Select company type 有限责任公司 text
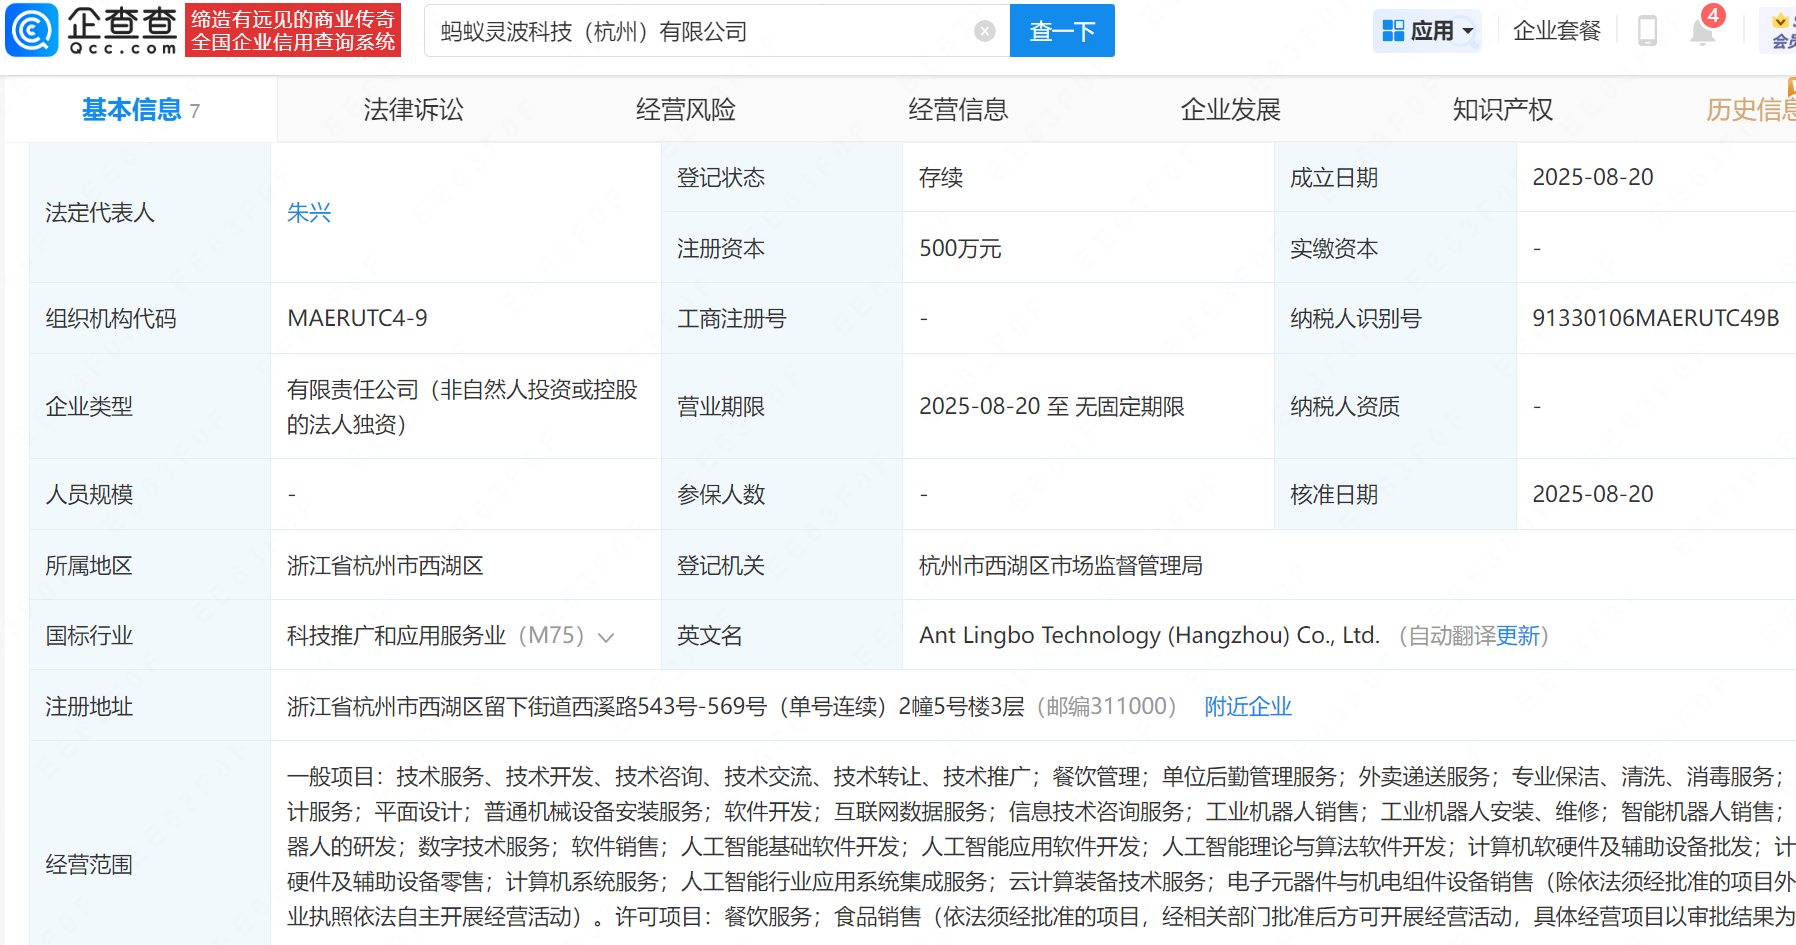Screen dimensions: 1796x945 click(x=462, y=407)
